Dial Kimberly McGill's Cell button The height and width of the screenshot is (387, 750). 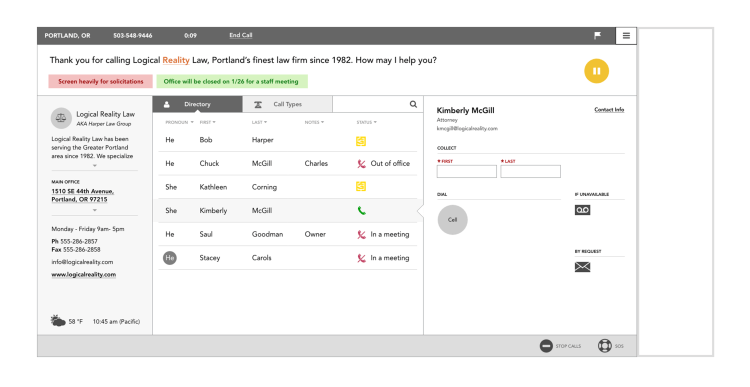click(452, 220)
